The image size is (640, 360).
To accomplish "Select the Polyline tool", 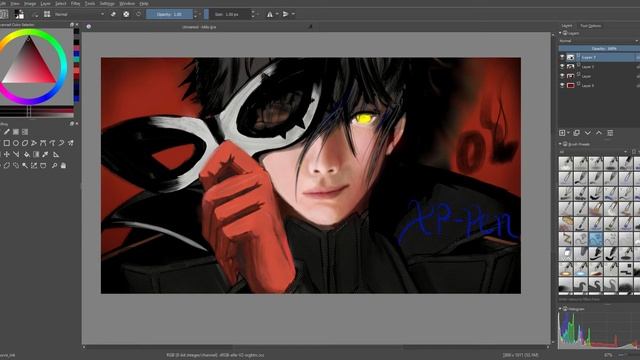I will [34, 143].
